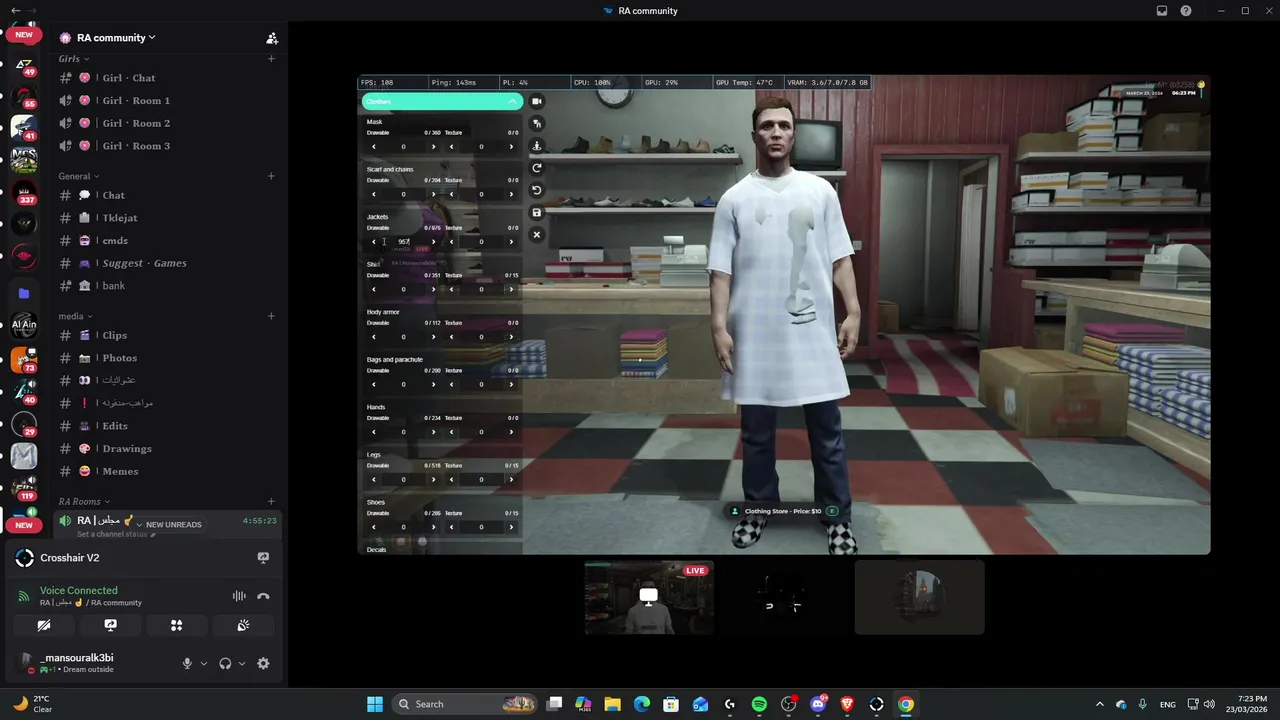
Task: Deafen with the headphones icon
Action: [225, 663]
